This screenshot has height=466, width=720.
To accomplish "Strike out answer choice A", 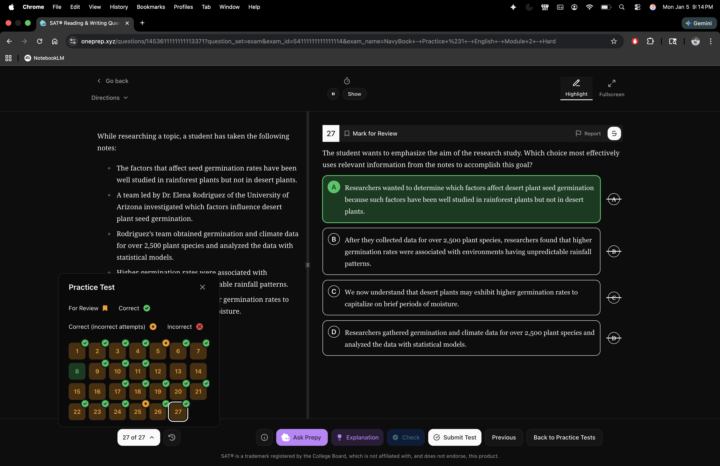I will 614,199.
